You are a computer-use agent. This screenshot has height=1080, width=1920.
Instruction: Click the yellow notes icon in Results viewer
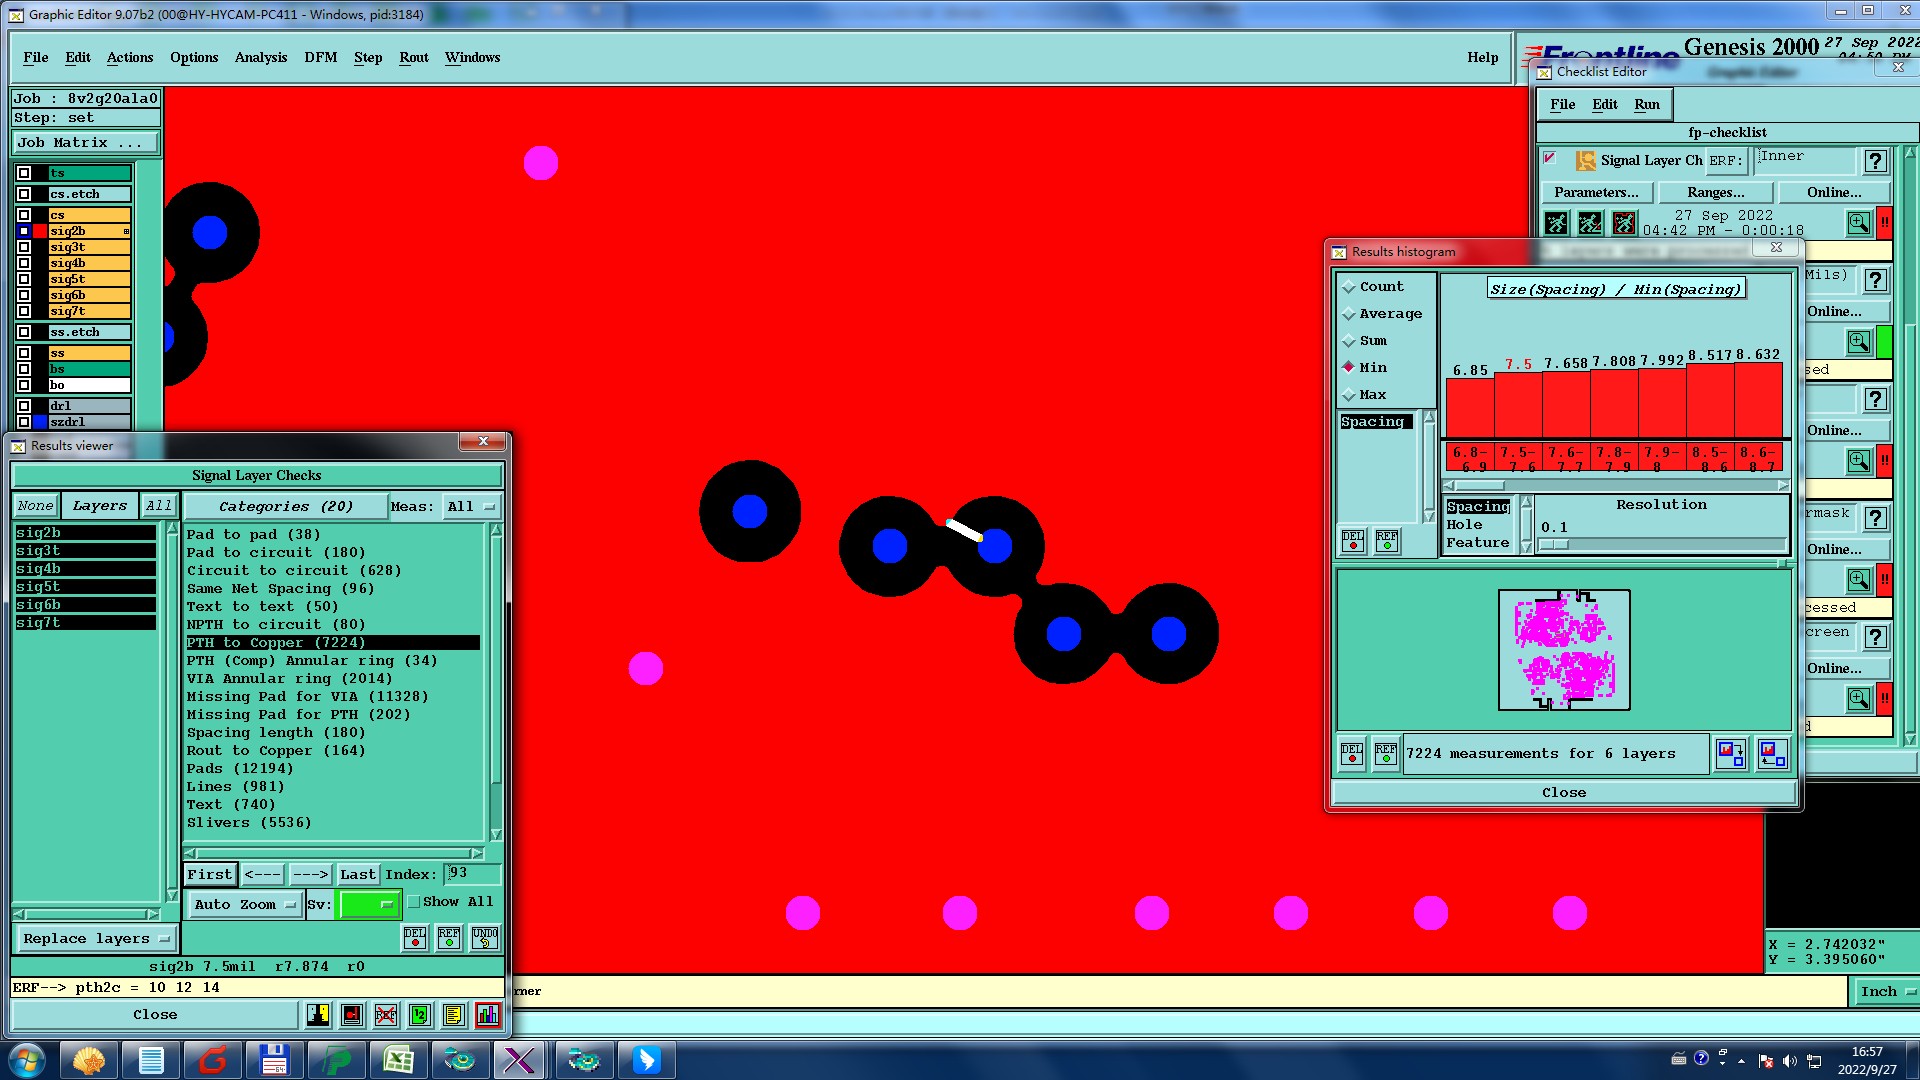pos(453,1015)
